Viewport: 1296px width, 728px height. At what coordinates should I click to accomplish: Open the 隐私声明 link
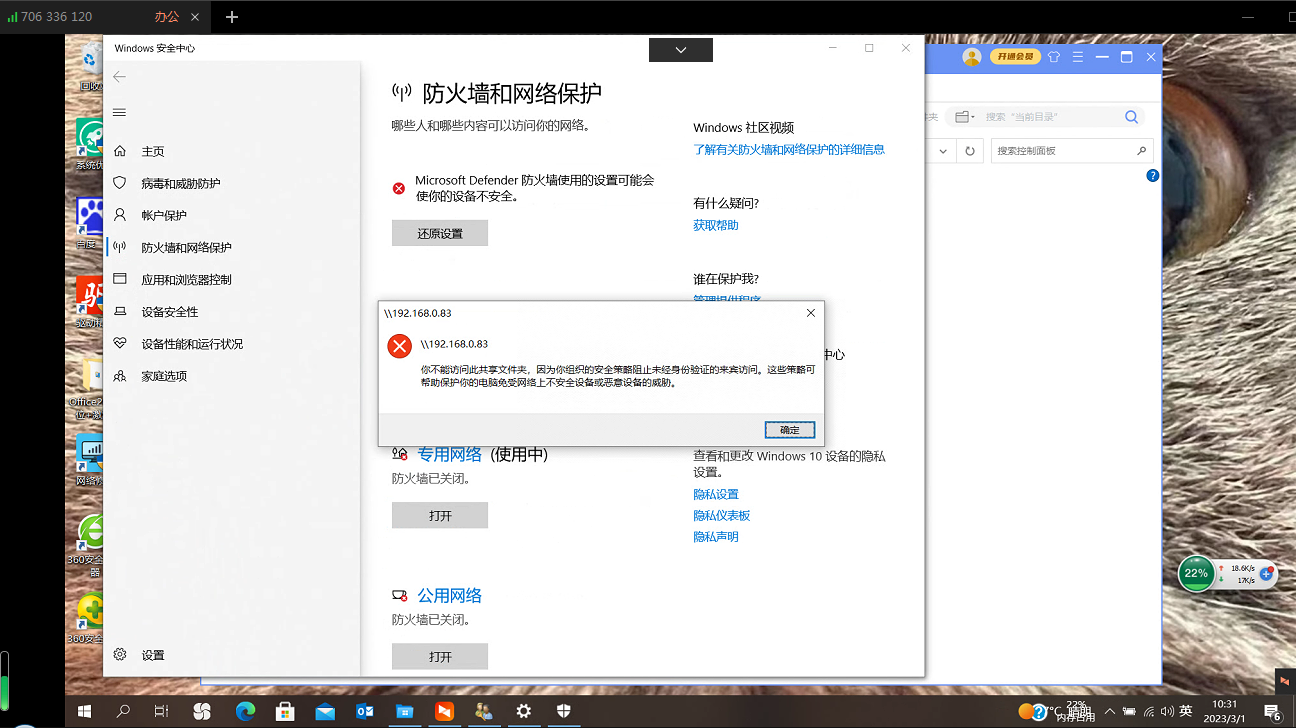pyautogui.click(x=716, y=536)
